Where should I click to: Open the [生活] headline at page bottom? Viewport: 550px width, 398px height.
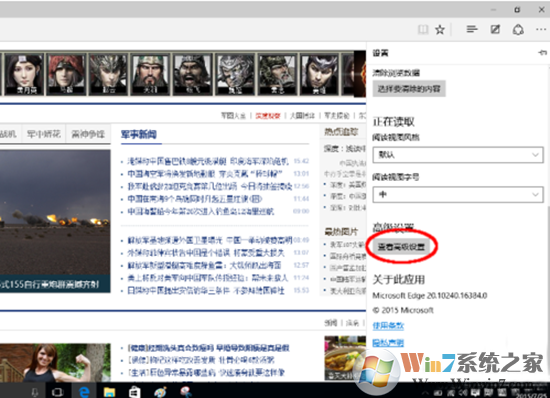[x=206, y=372]
